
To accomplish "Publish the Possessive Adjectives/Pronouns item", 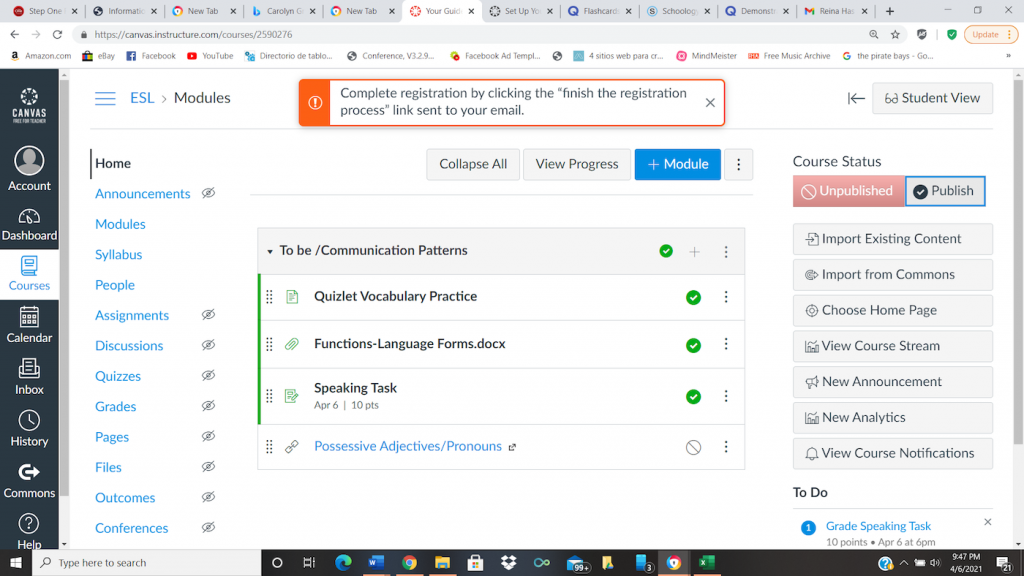I will coord(693,446).
